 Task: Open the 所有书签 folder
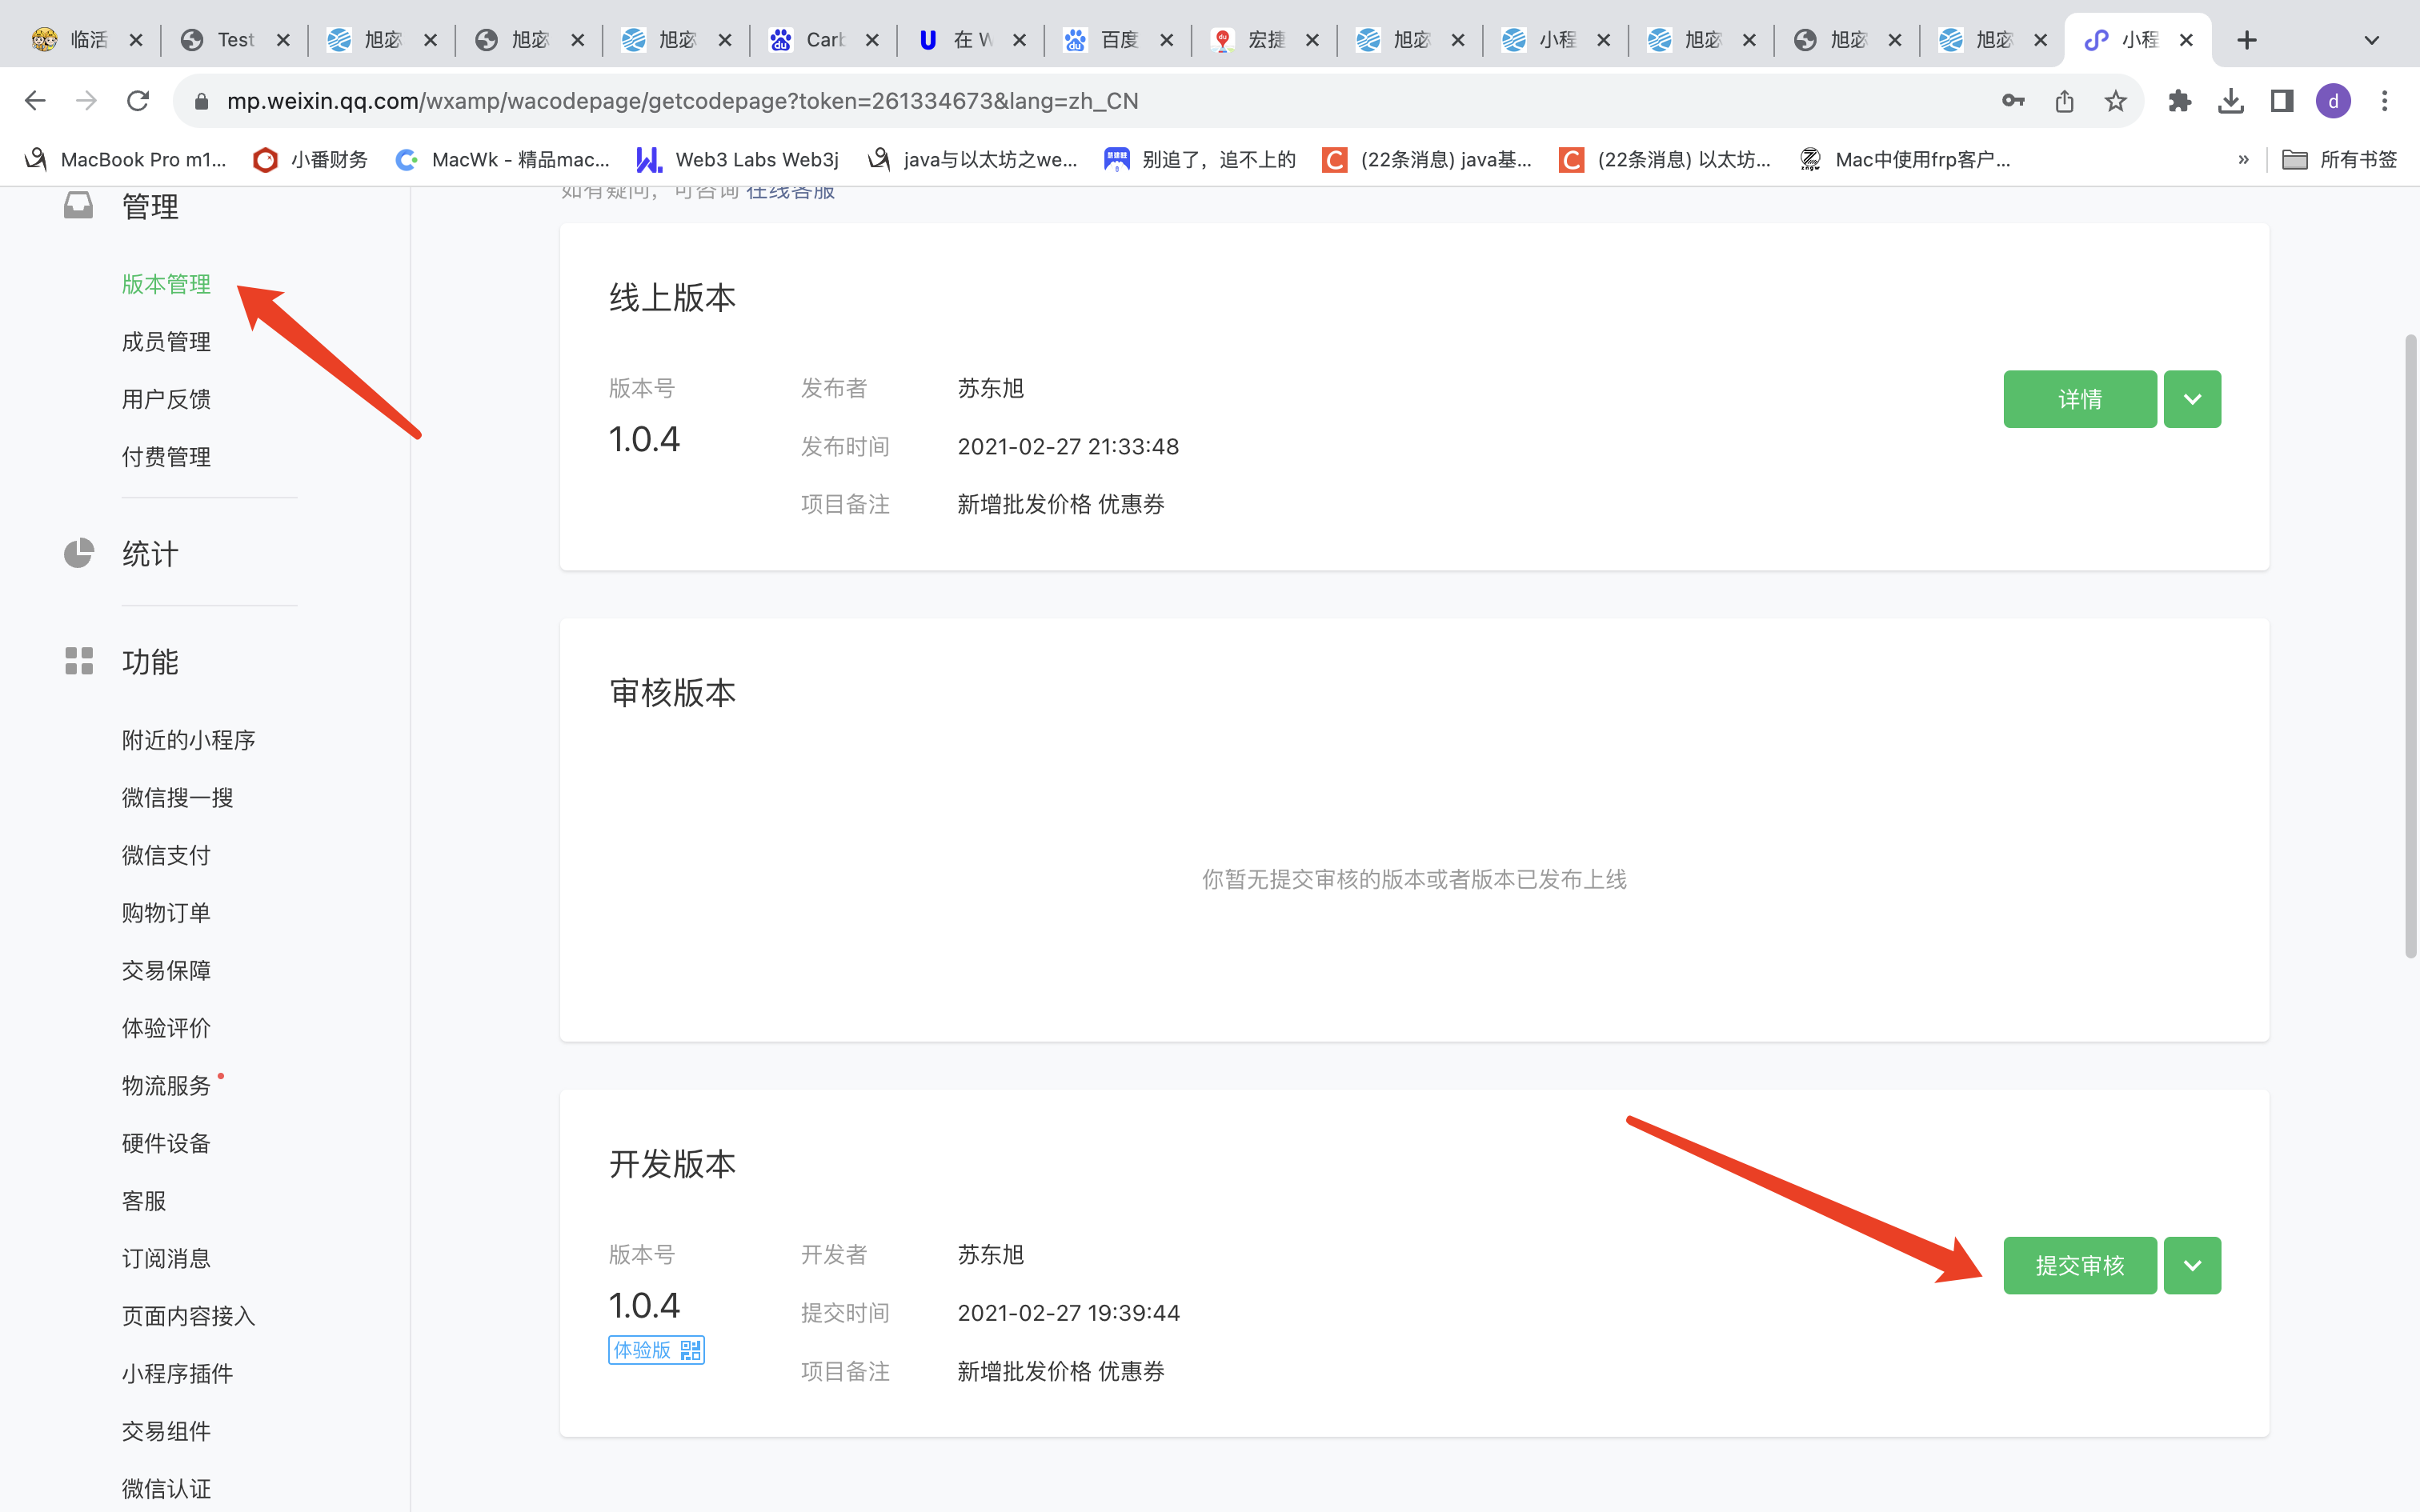click(2340, 159)
